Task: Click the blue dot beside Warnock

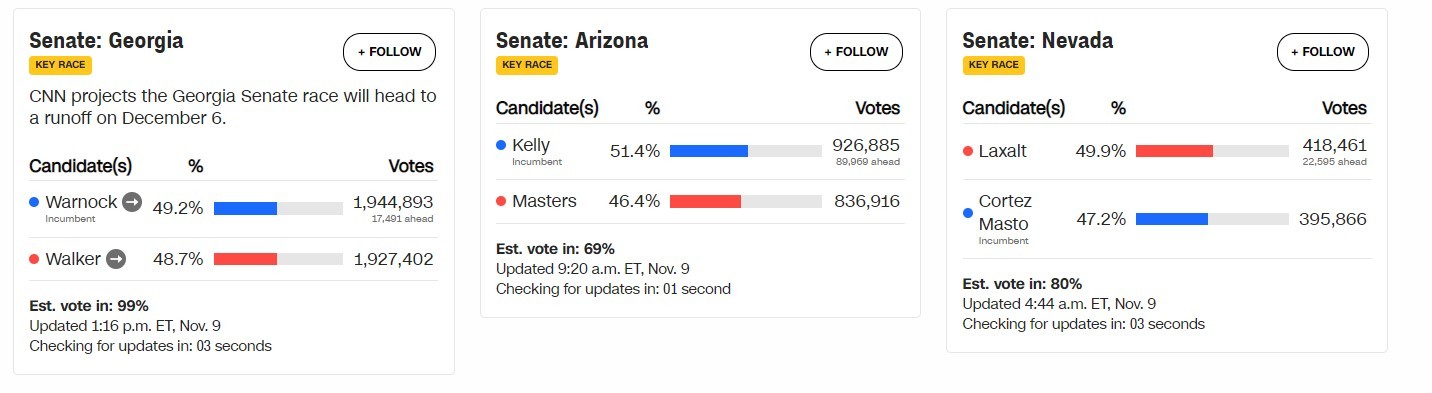Action: [x=34, y=202]
